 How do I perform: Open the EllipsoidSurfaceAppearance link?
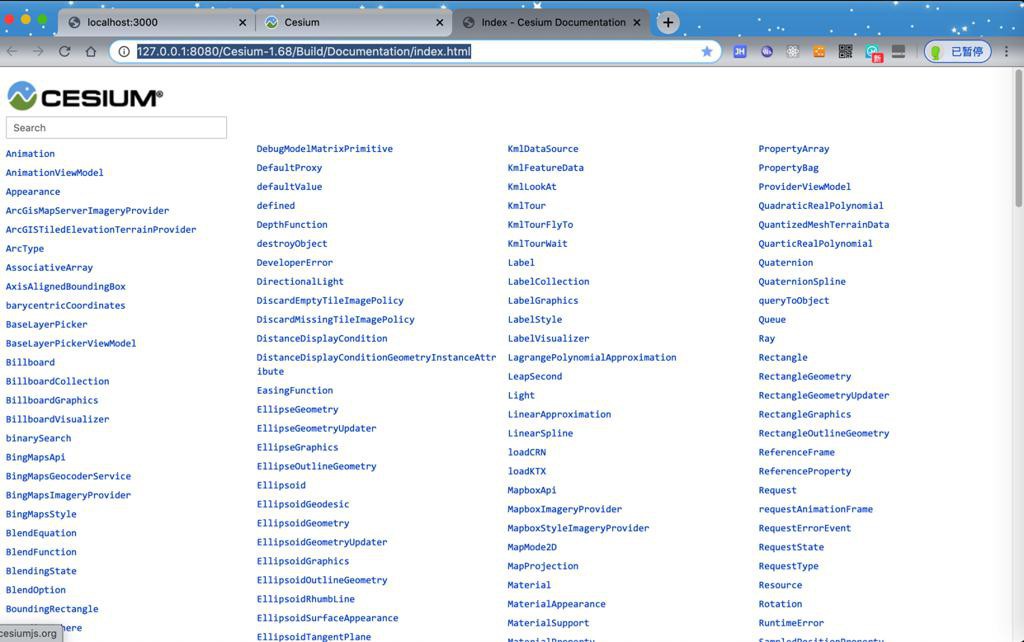[327, 618]
